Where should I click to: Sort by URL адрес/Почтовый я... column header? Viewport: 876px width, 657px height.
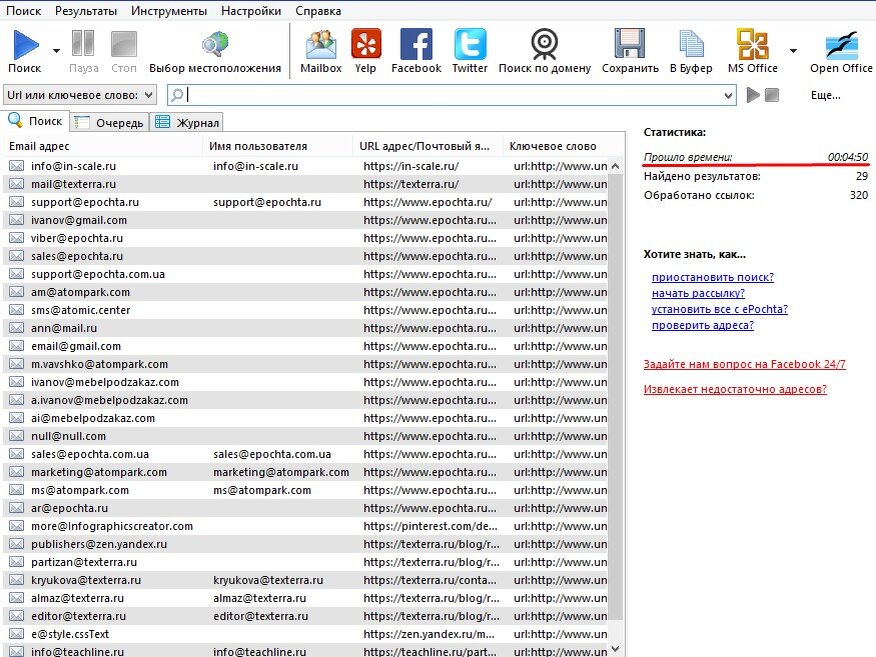(x=428, y=146)
